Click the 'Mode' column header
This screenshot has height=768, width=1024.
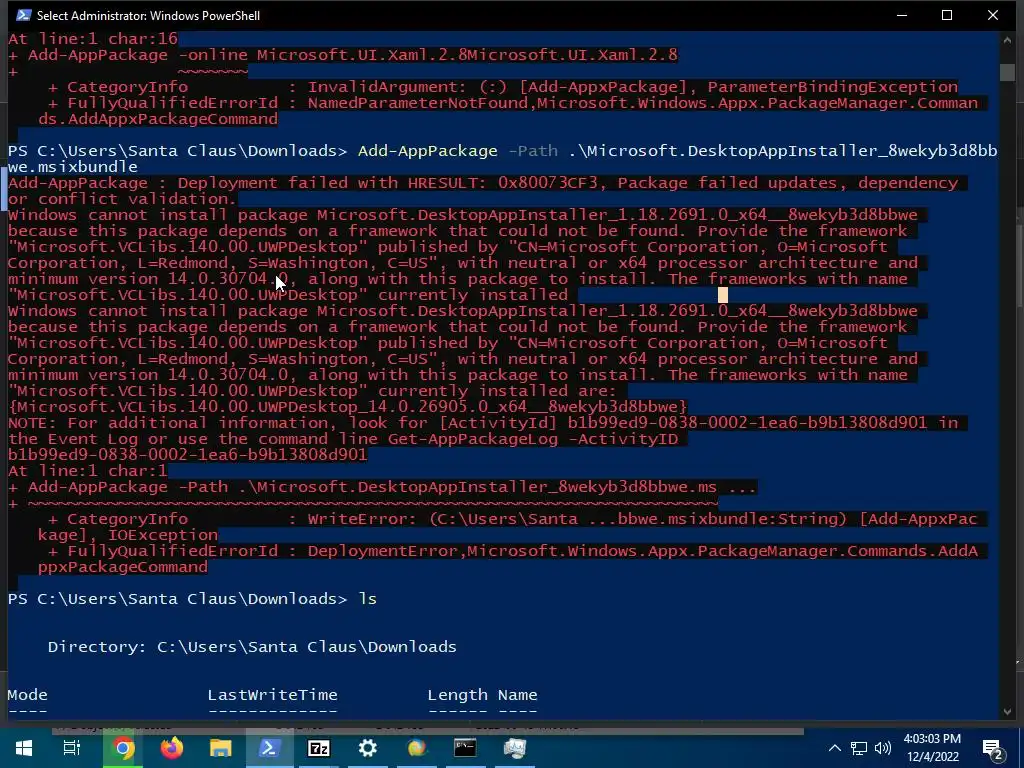pyautogui.click(x=27, y=695)
